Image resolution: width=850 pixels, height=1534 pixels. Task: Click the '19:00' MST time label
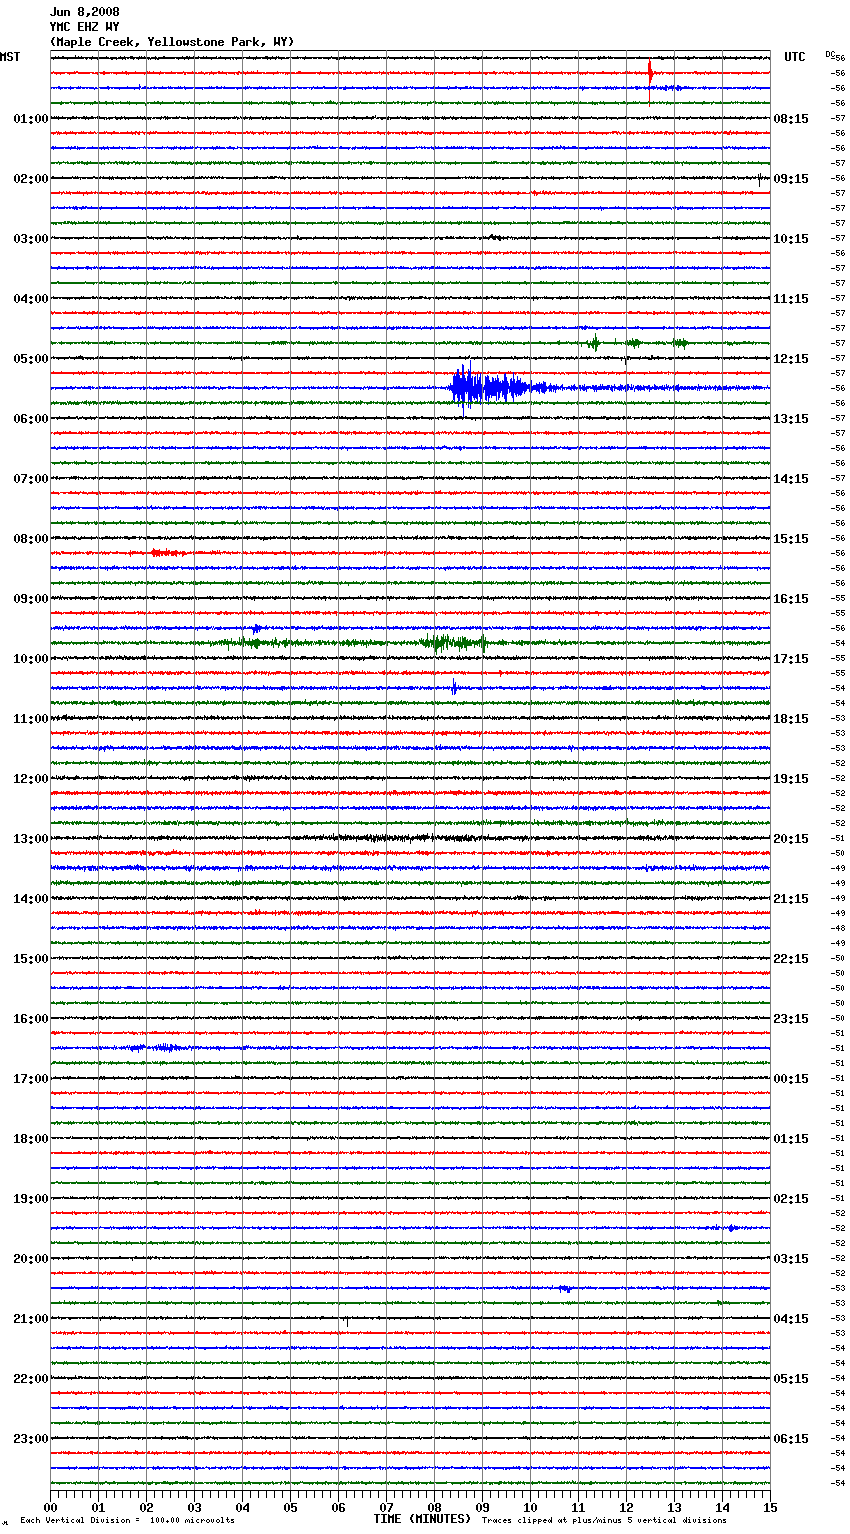pos(31,1199)
